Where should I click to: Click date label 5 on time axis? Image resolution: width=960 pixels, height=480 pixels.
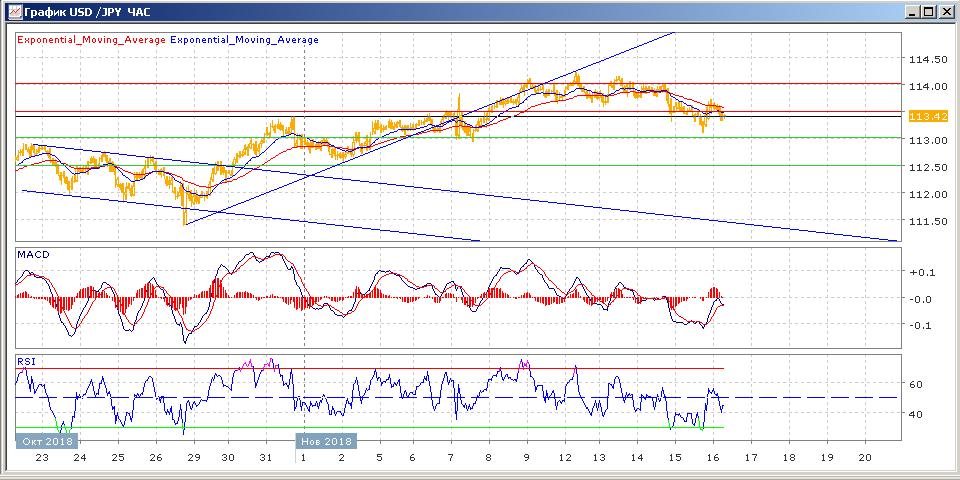(379, 458)
